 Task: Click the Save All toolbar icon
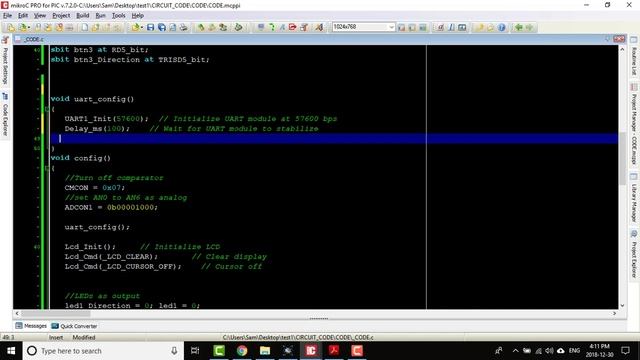tap(162, 27)
